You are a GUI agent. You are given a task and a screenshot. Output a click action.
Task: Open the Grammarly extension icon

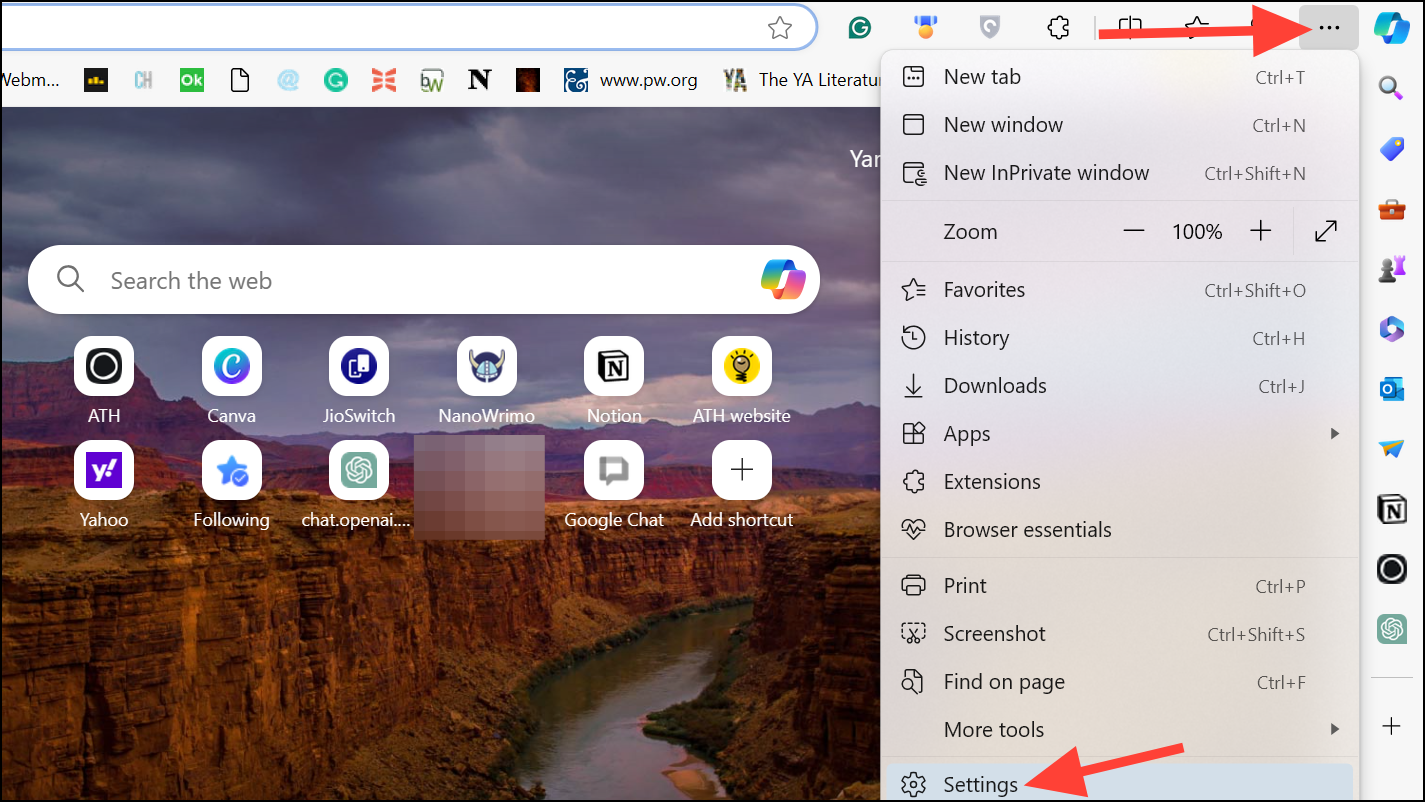[x=859, y=27]
